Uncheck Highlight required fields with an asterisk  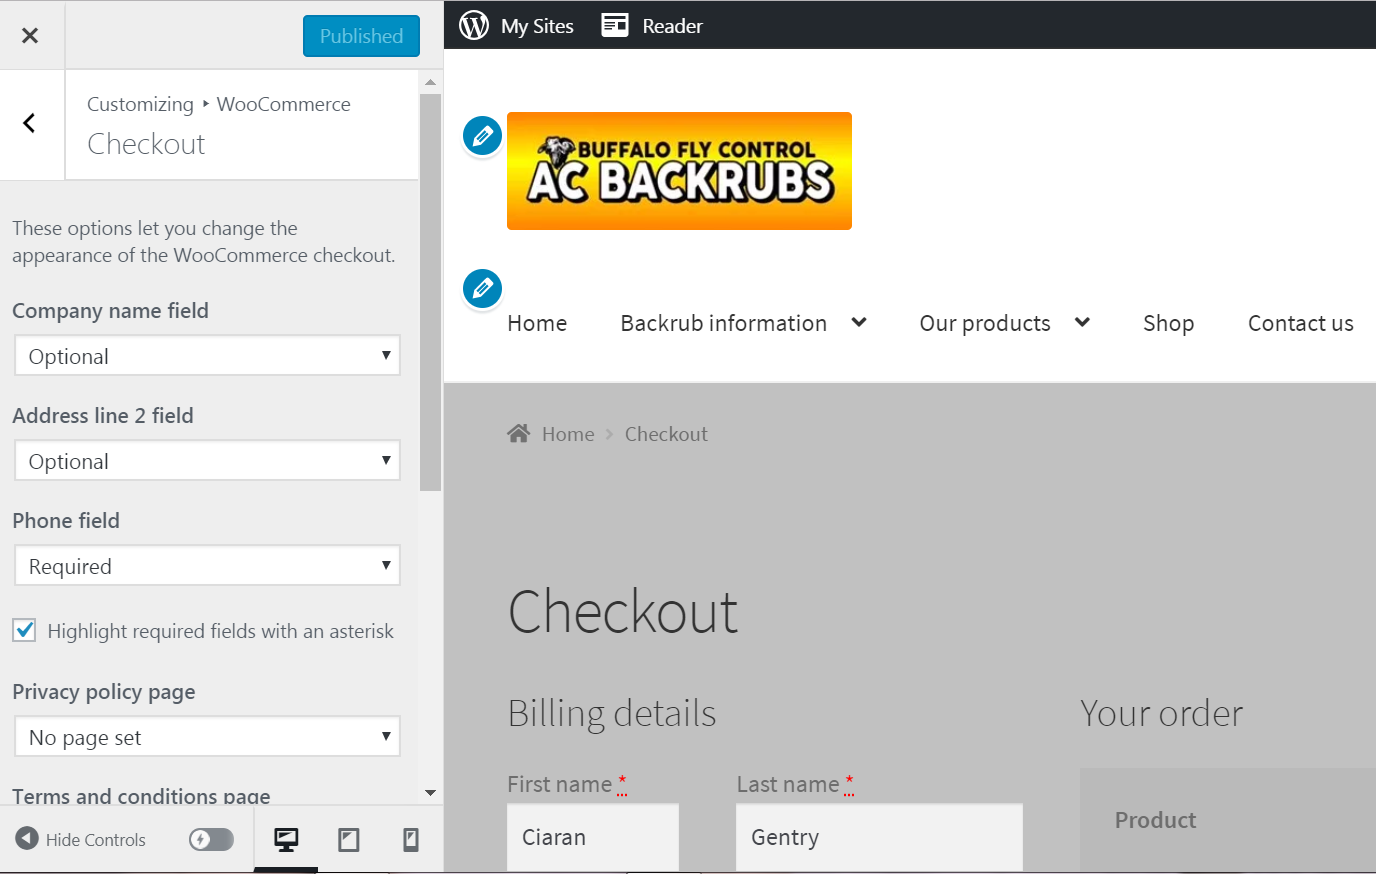[x=25, y=631]
